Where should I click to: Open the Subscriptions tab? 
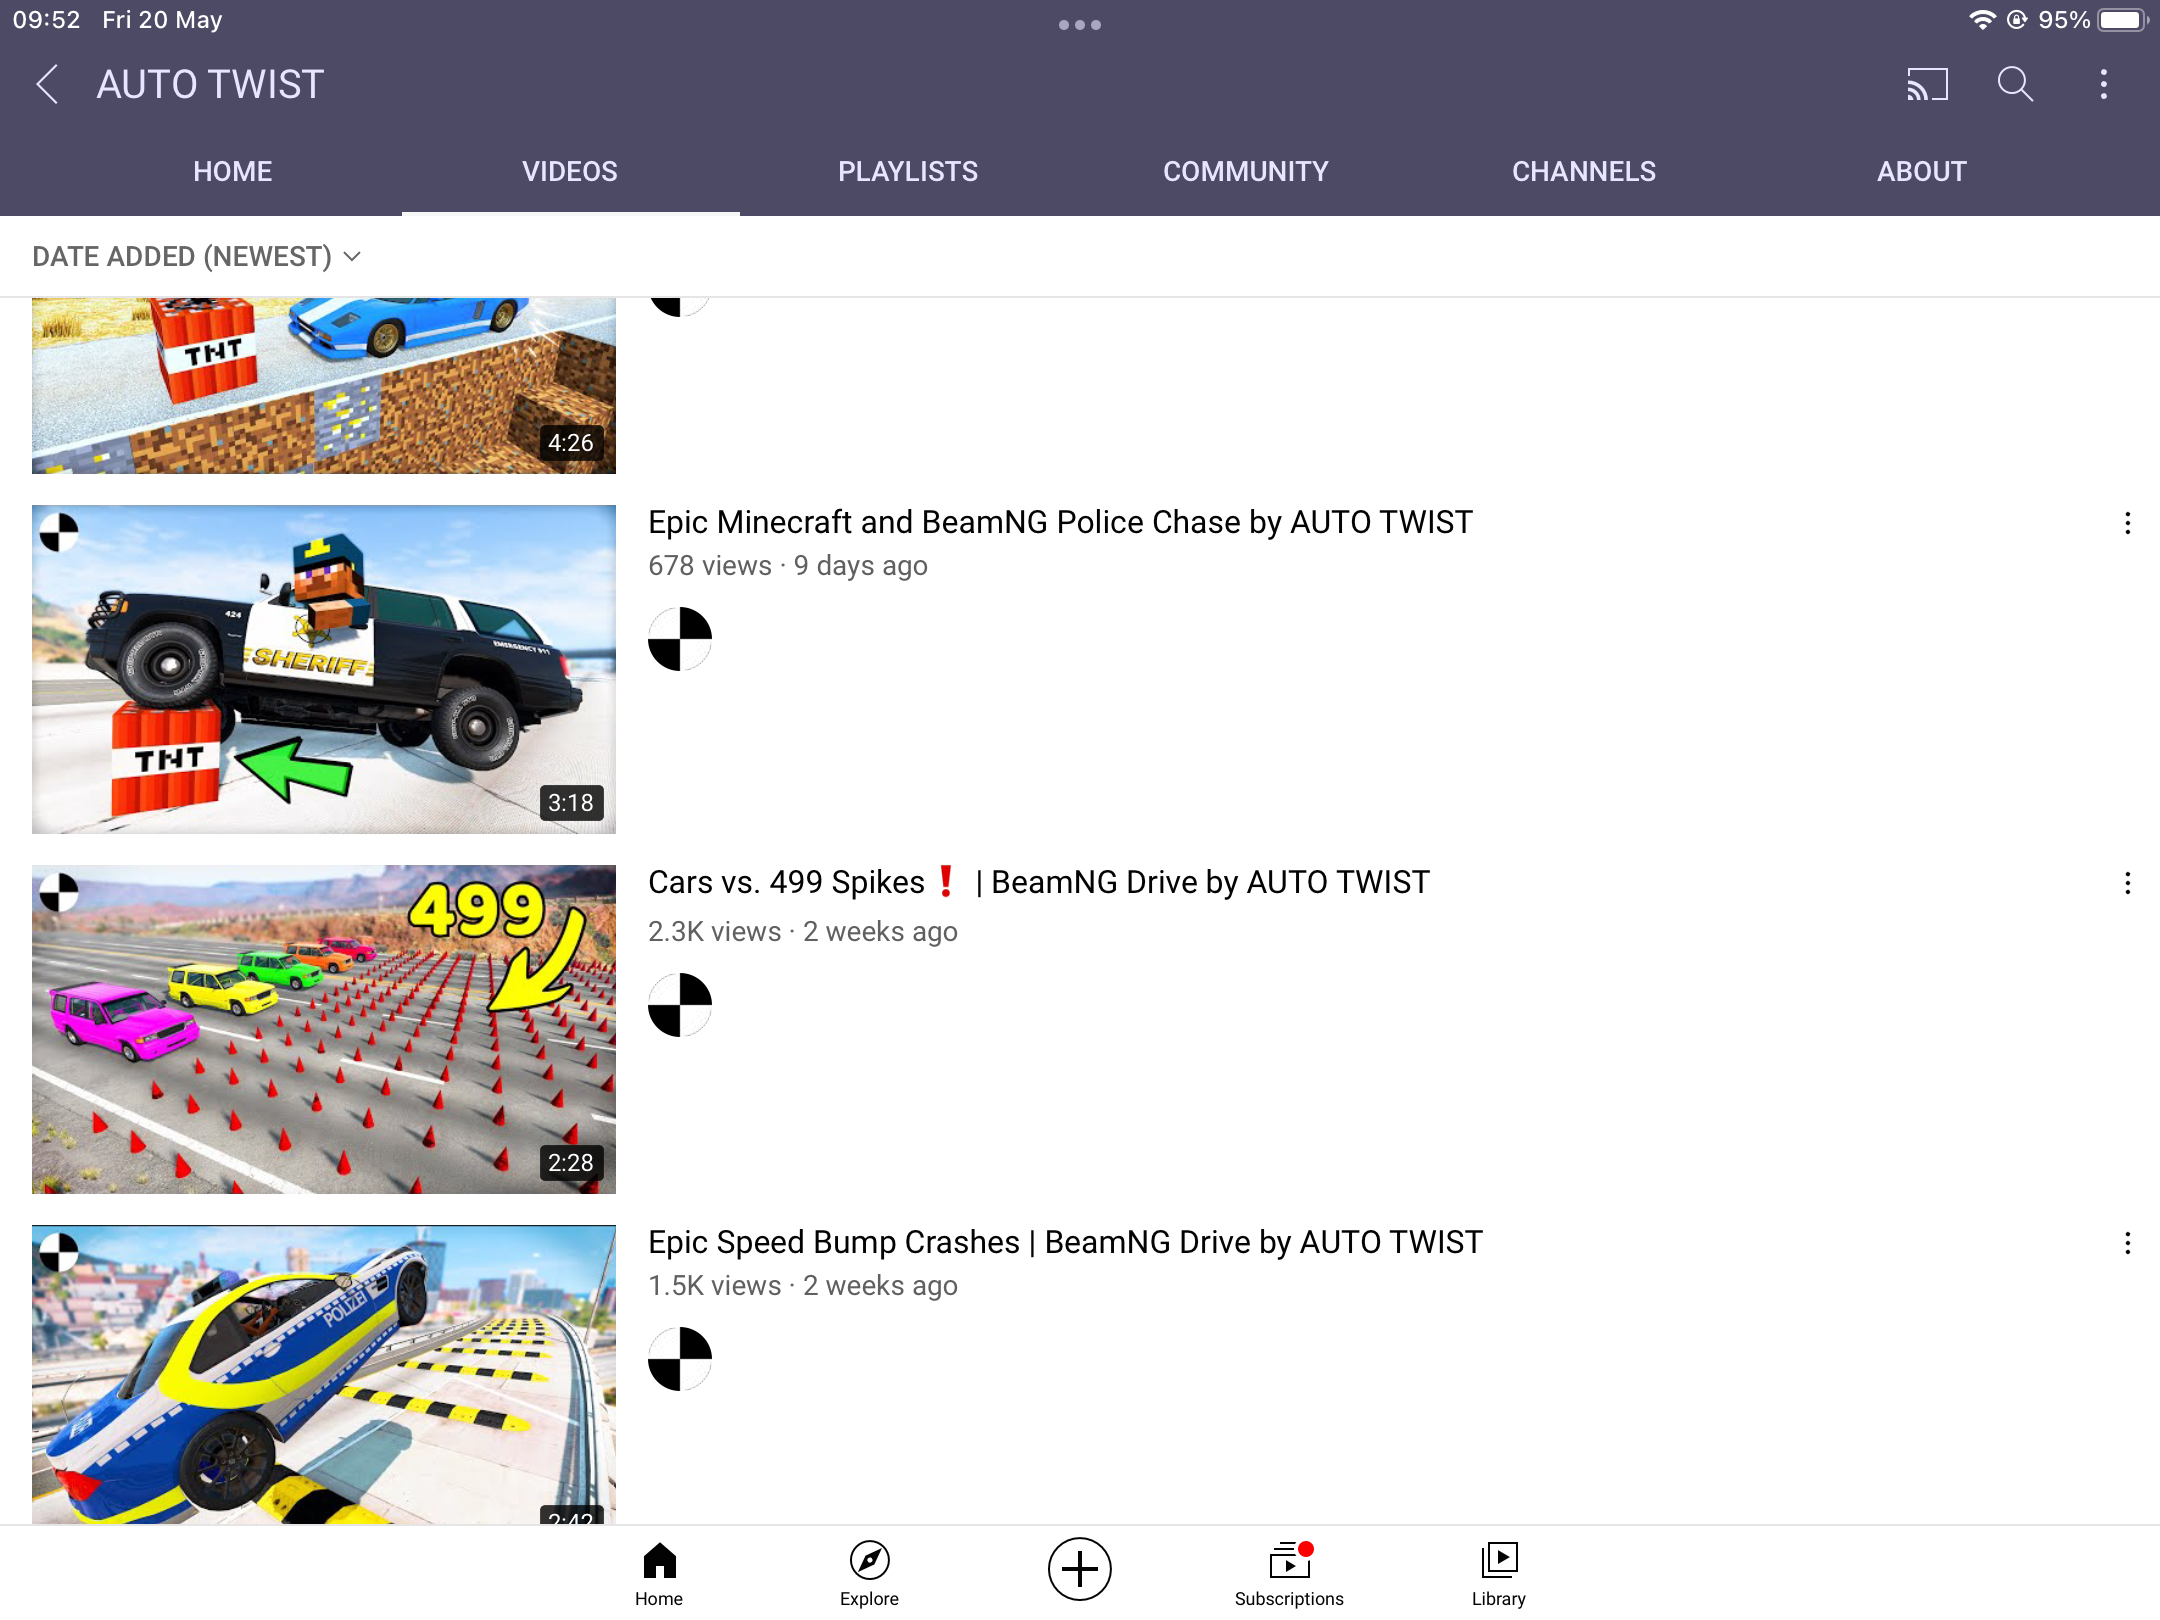coord(1289,1573)
